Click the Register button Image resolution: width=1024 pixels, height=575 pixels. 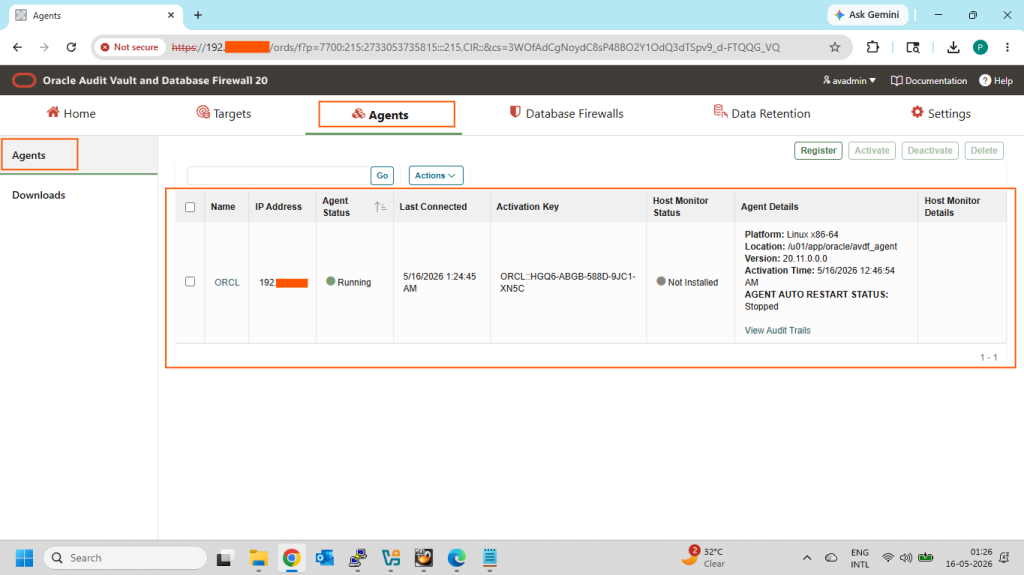tap(818, 150)
